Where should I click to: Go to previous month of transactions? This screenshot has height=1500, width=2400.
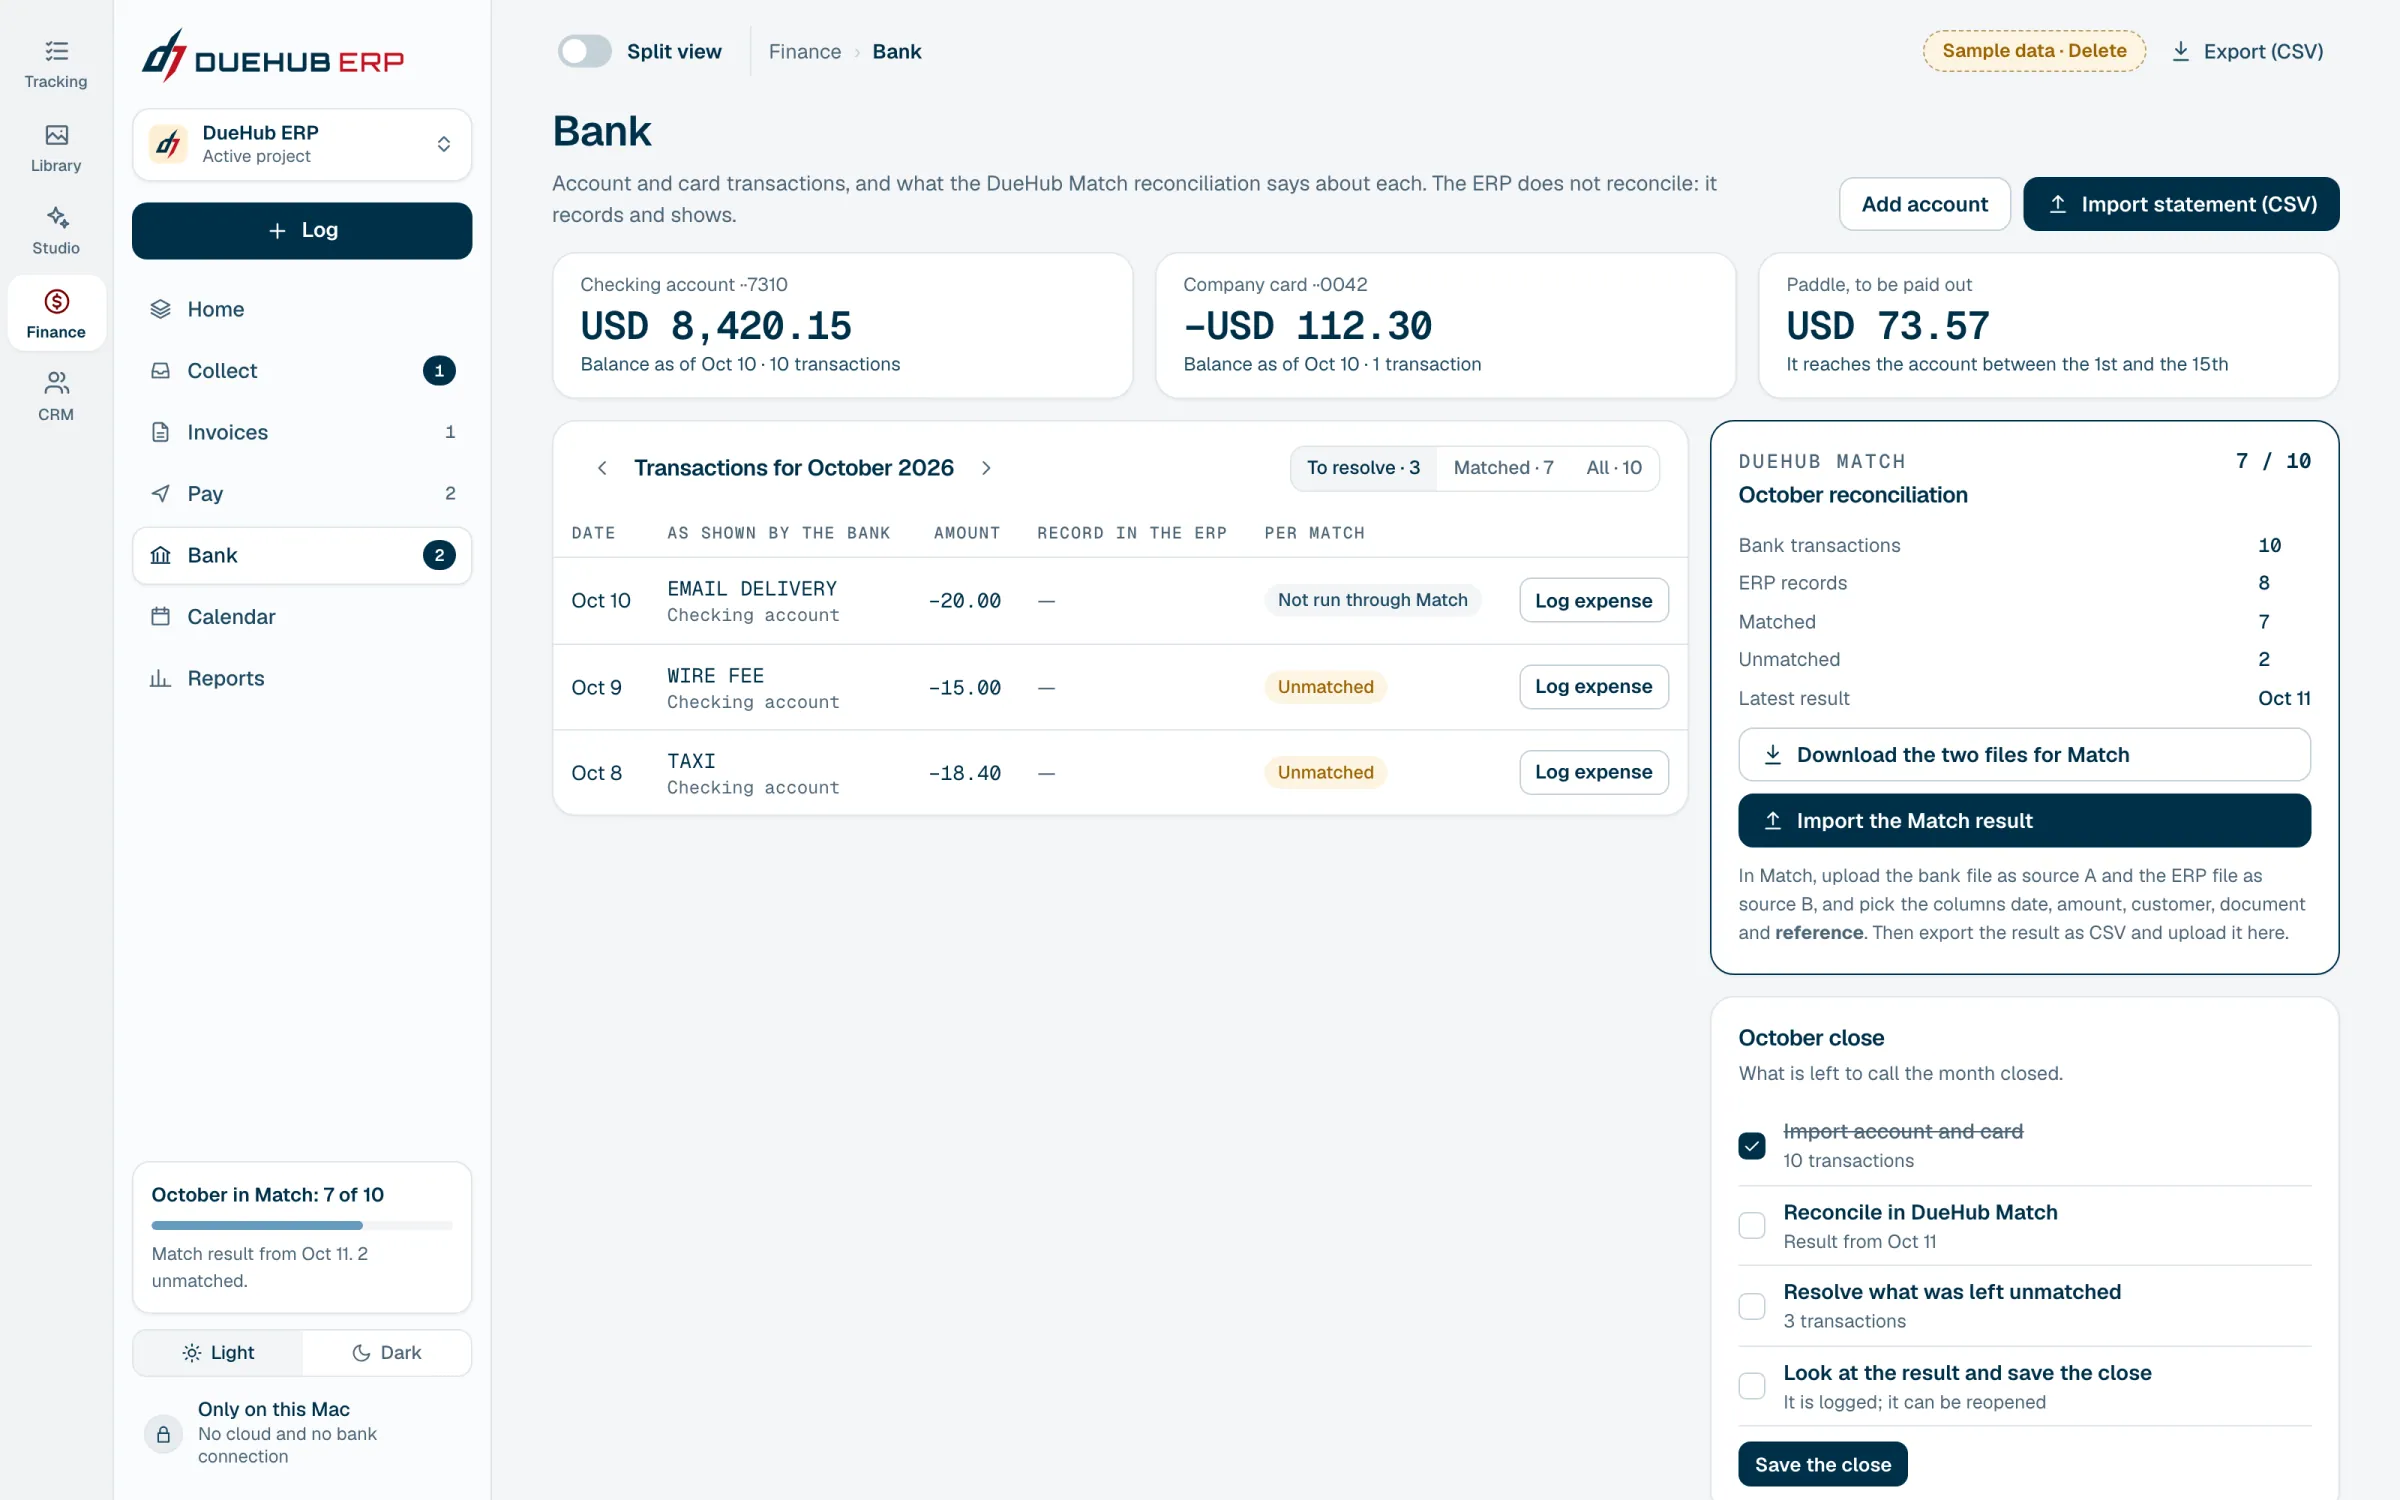602,468
